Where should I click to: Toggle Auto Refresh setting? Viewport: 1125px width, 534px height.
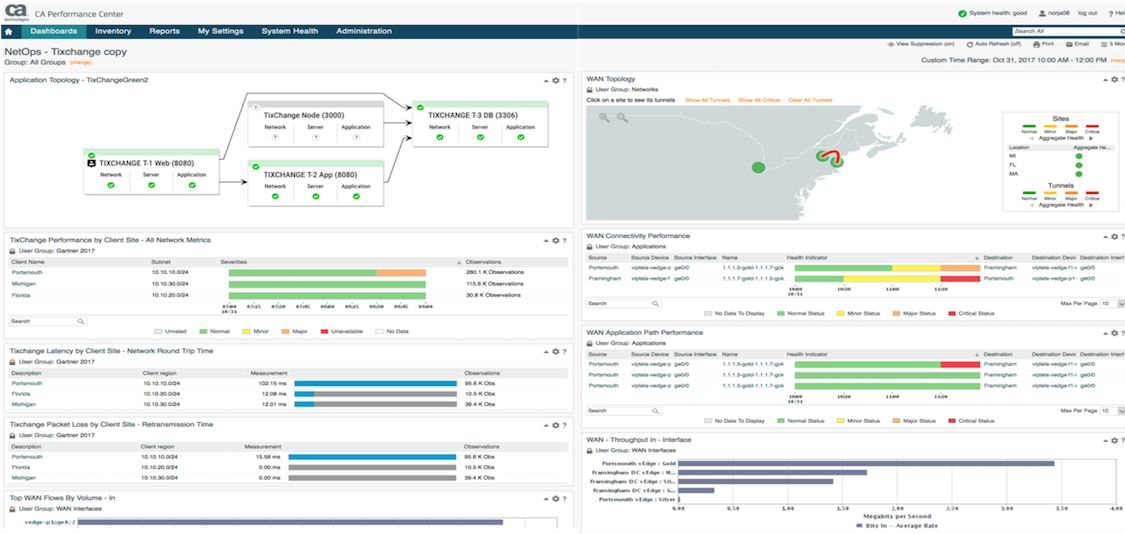(x=994, y=44)
